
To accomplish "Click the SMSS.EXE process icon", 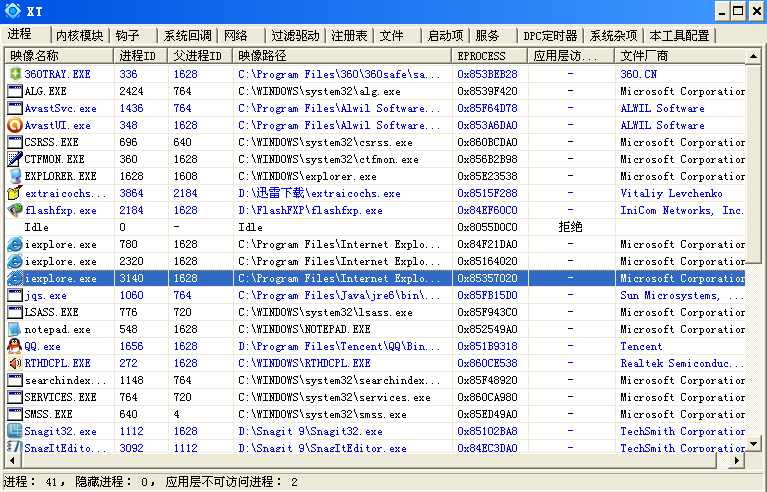I will click(x=15, y=414).
